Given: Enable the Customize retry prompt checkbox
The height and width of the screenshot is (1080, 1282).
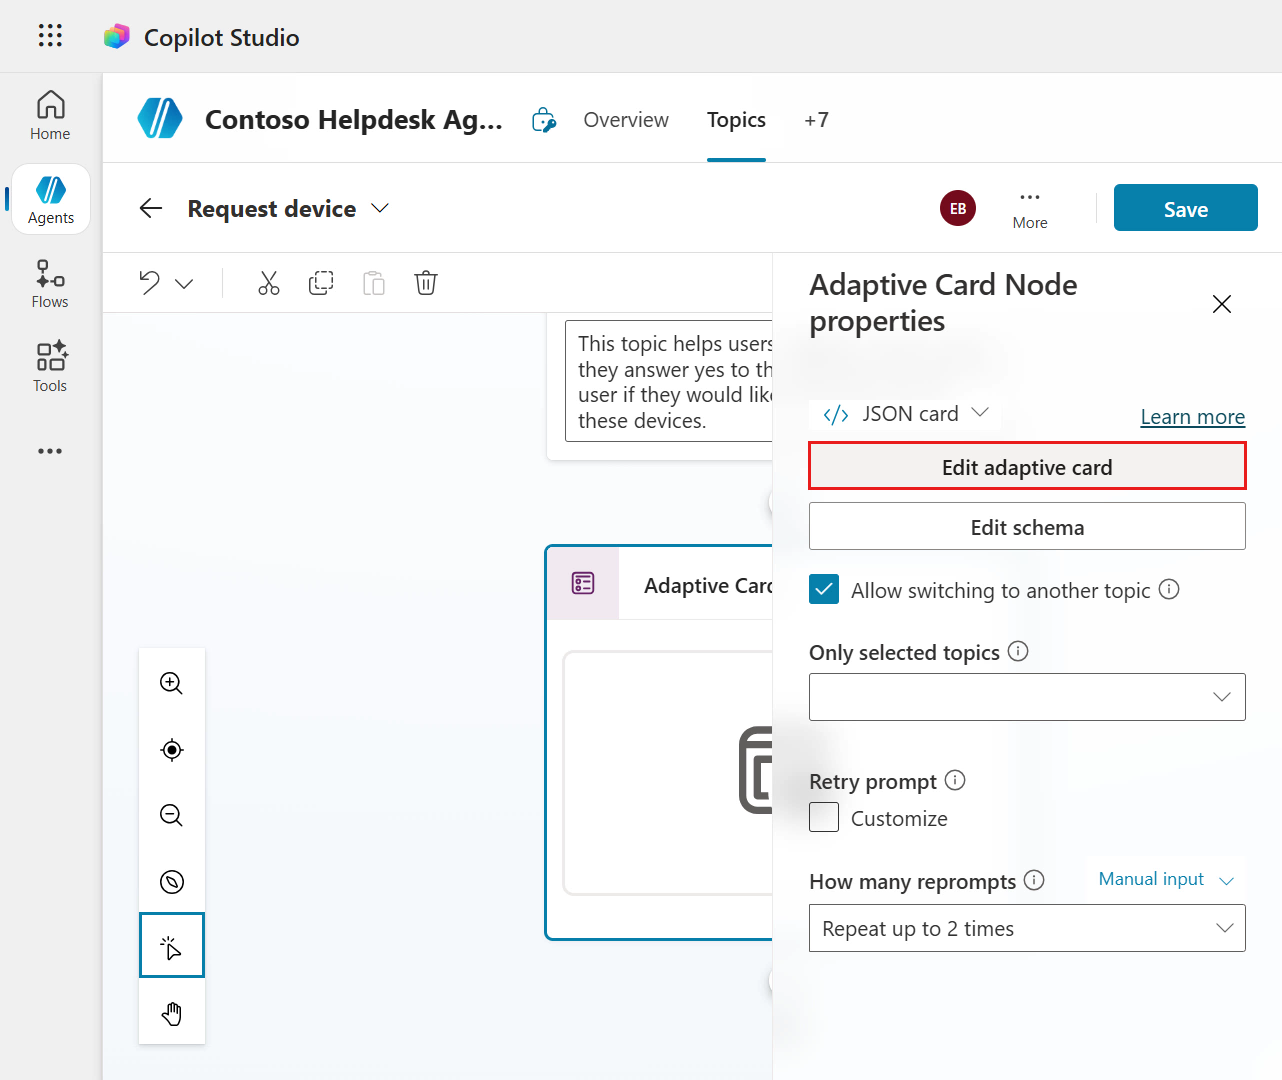Looking at the screenshot, I should point(824,818).
